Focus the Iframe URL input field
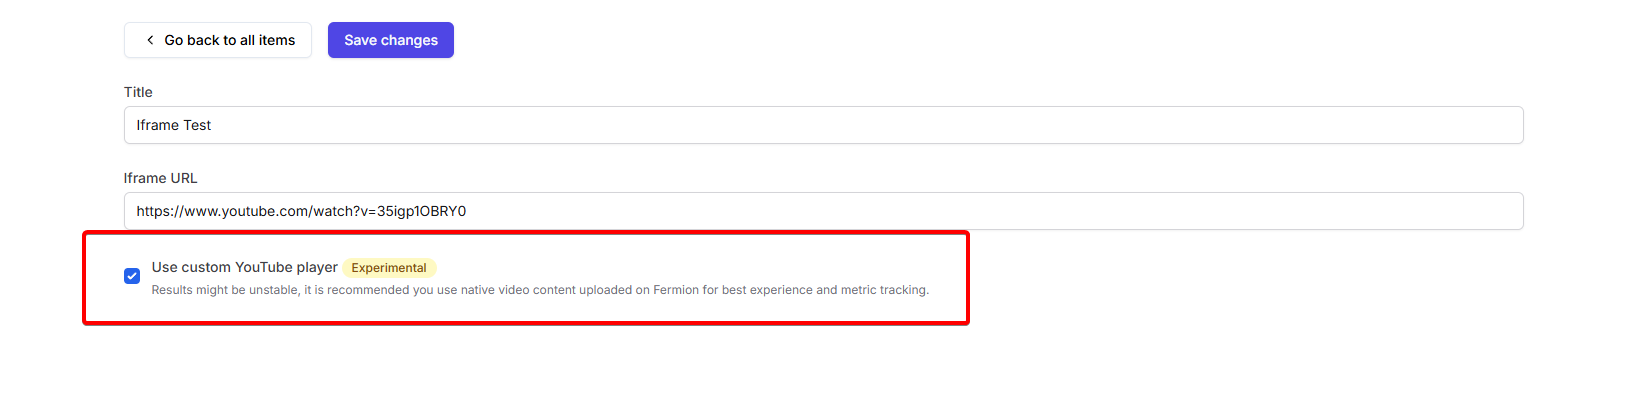Viewport: 1636px width, 410px height. (x=822, y=211)
